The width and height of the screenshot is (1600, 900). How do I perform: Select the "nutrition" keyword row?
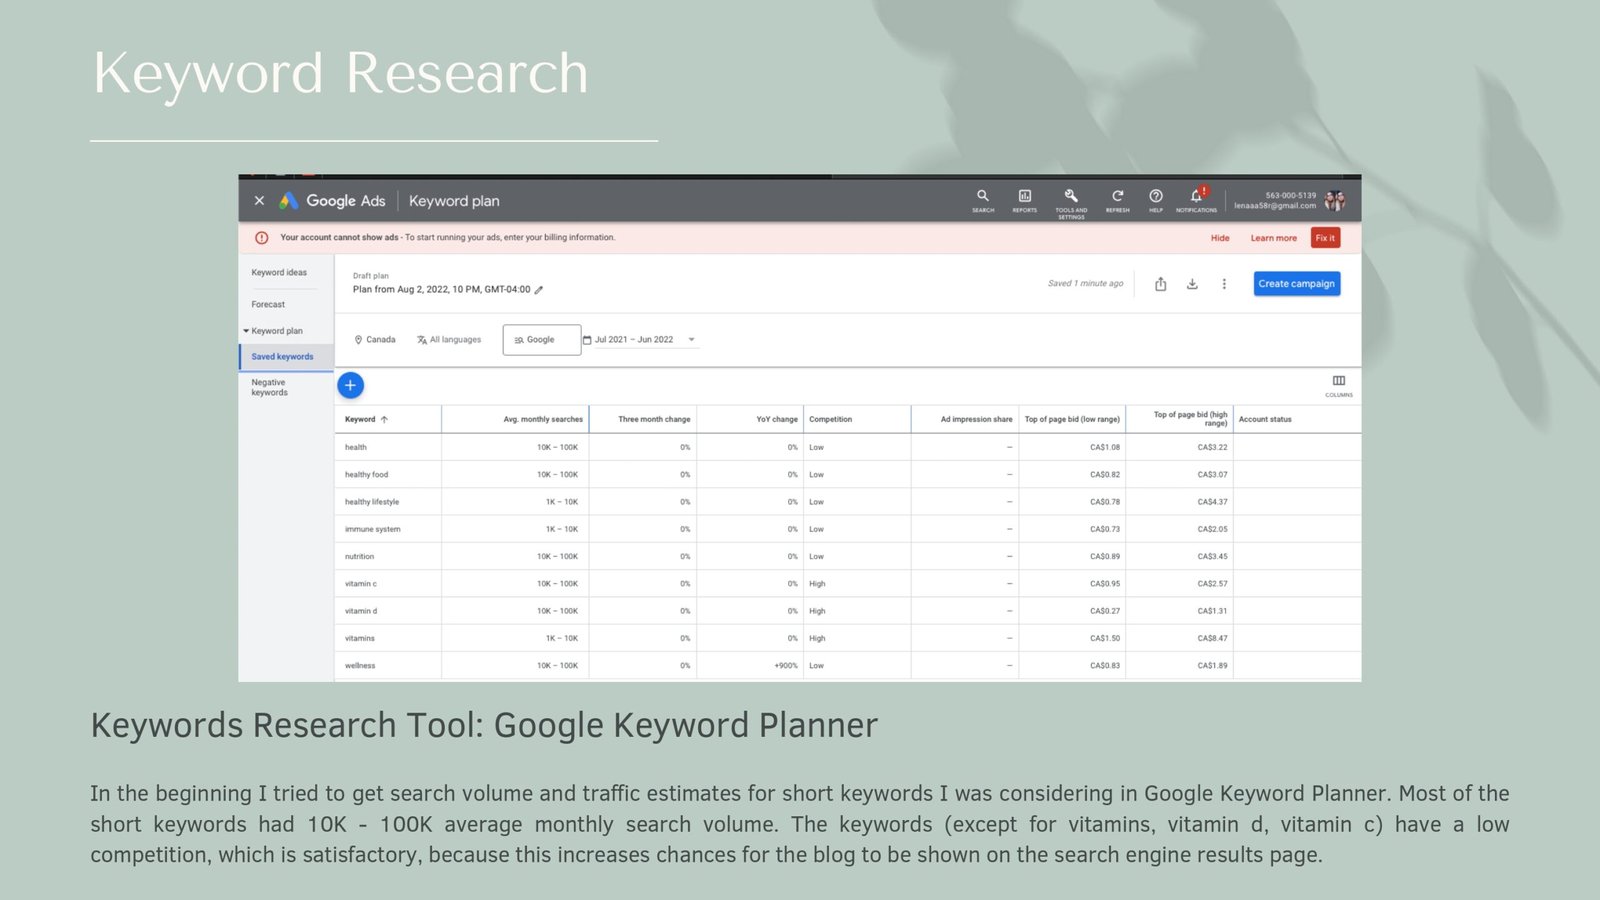click(x=847, y=556)
